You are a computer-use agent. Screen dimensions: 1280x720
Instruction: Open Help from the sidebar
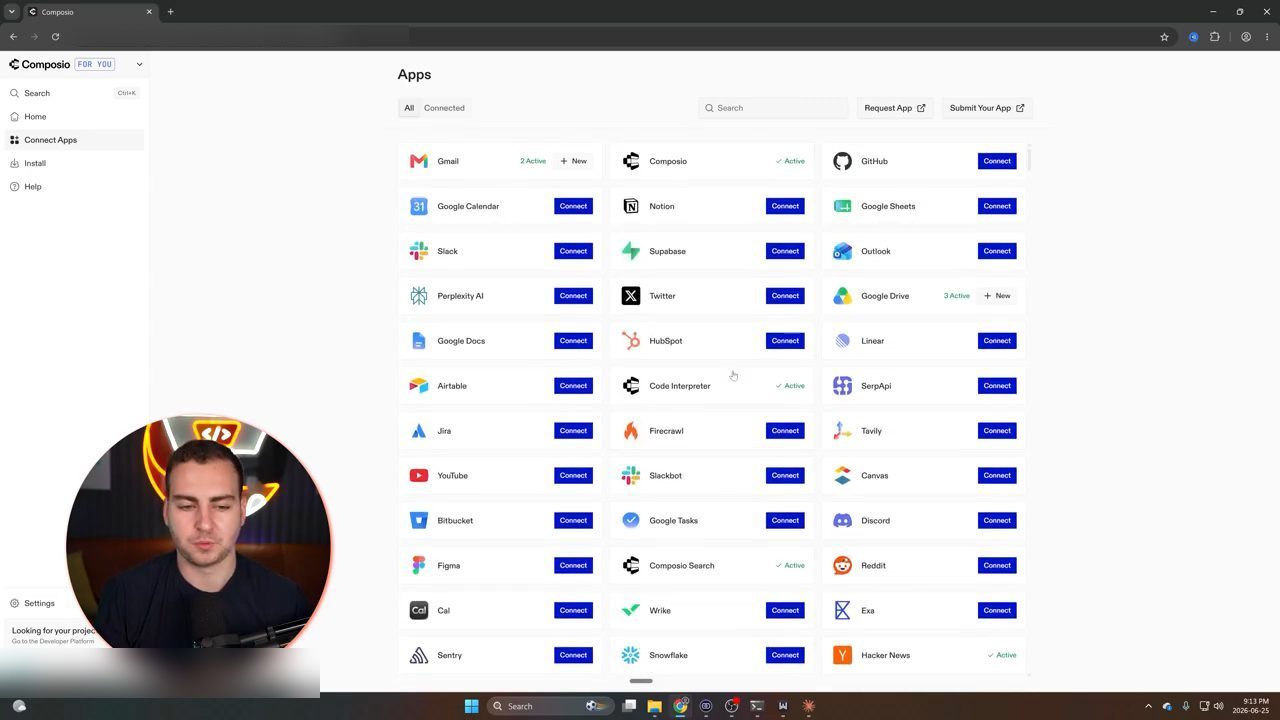click(x=75, y=187)
